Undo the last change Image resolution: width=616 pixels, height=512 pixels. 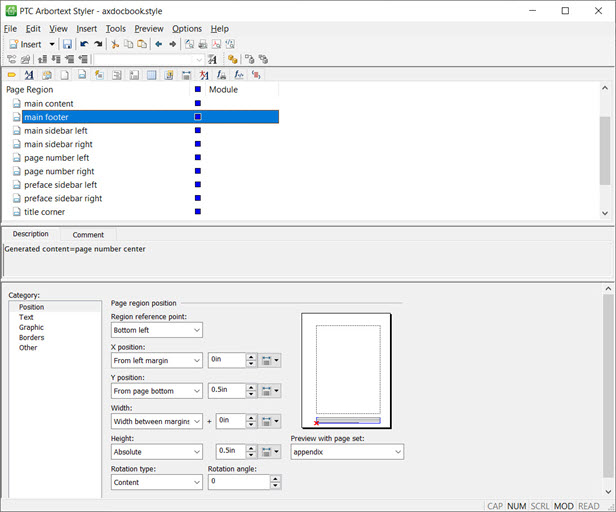coord(84,44)
